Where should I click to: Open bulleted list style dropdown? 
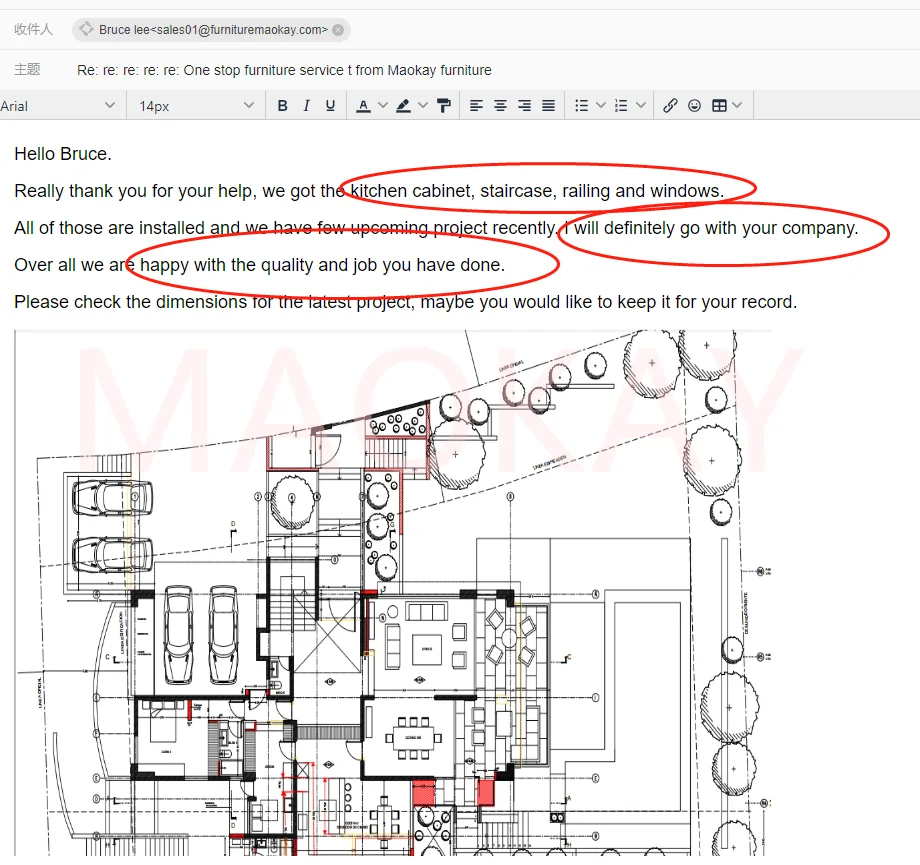[x=601, y=106]
